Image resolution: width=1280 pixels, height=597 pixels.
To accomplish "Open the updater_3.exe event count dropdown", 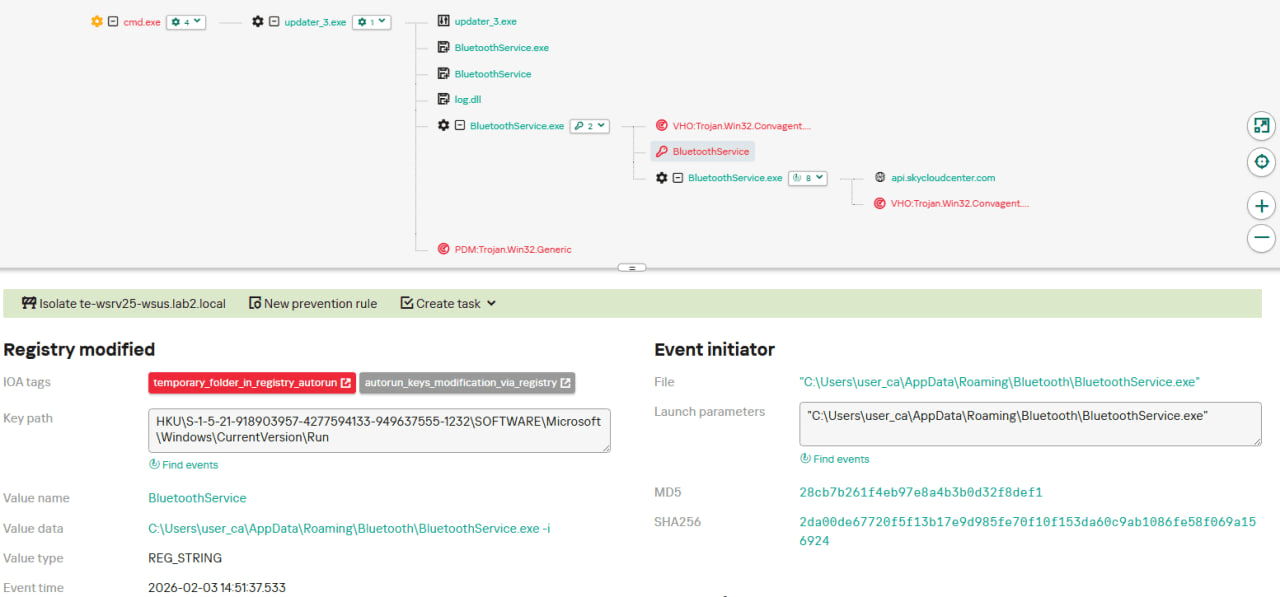I will 371,21.
